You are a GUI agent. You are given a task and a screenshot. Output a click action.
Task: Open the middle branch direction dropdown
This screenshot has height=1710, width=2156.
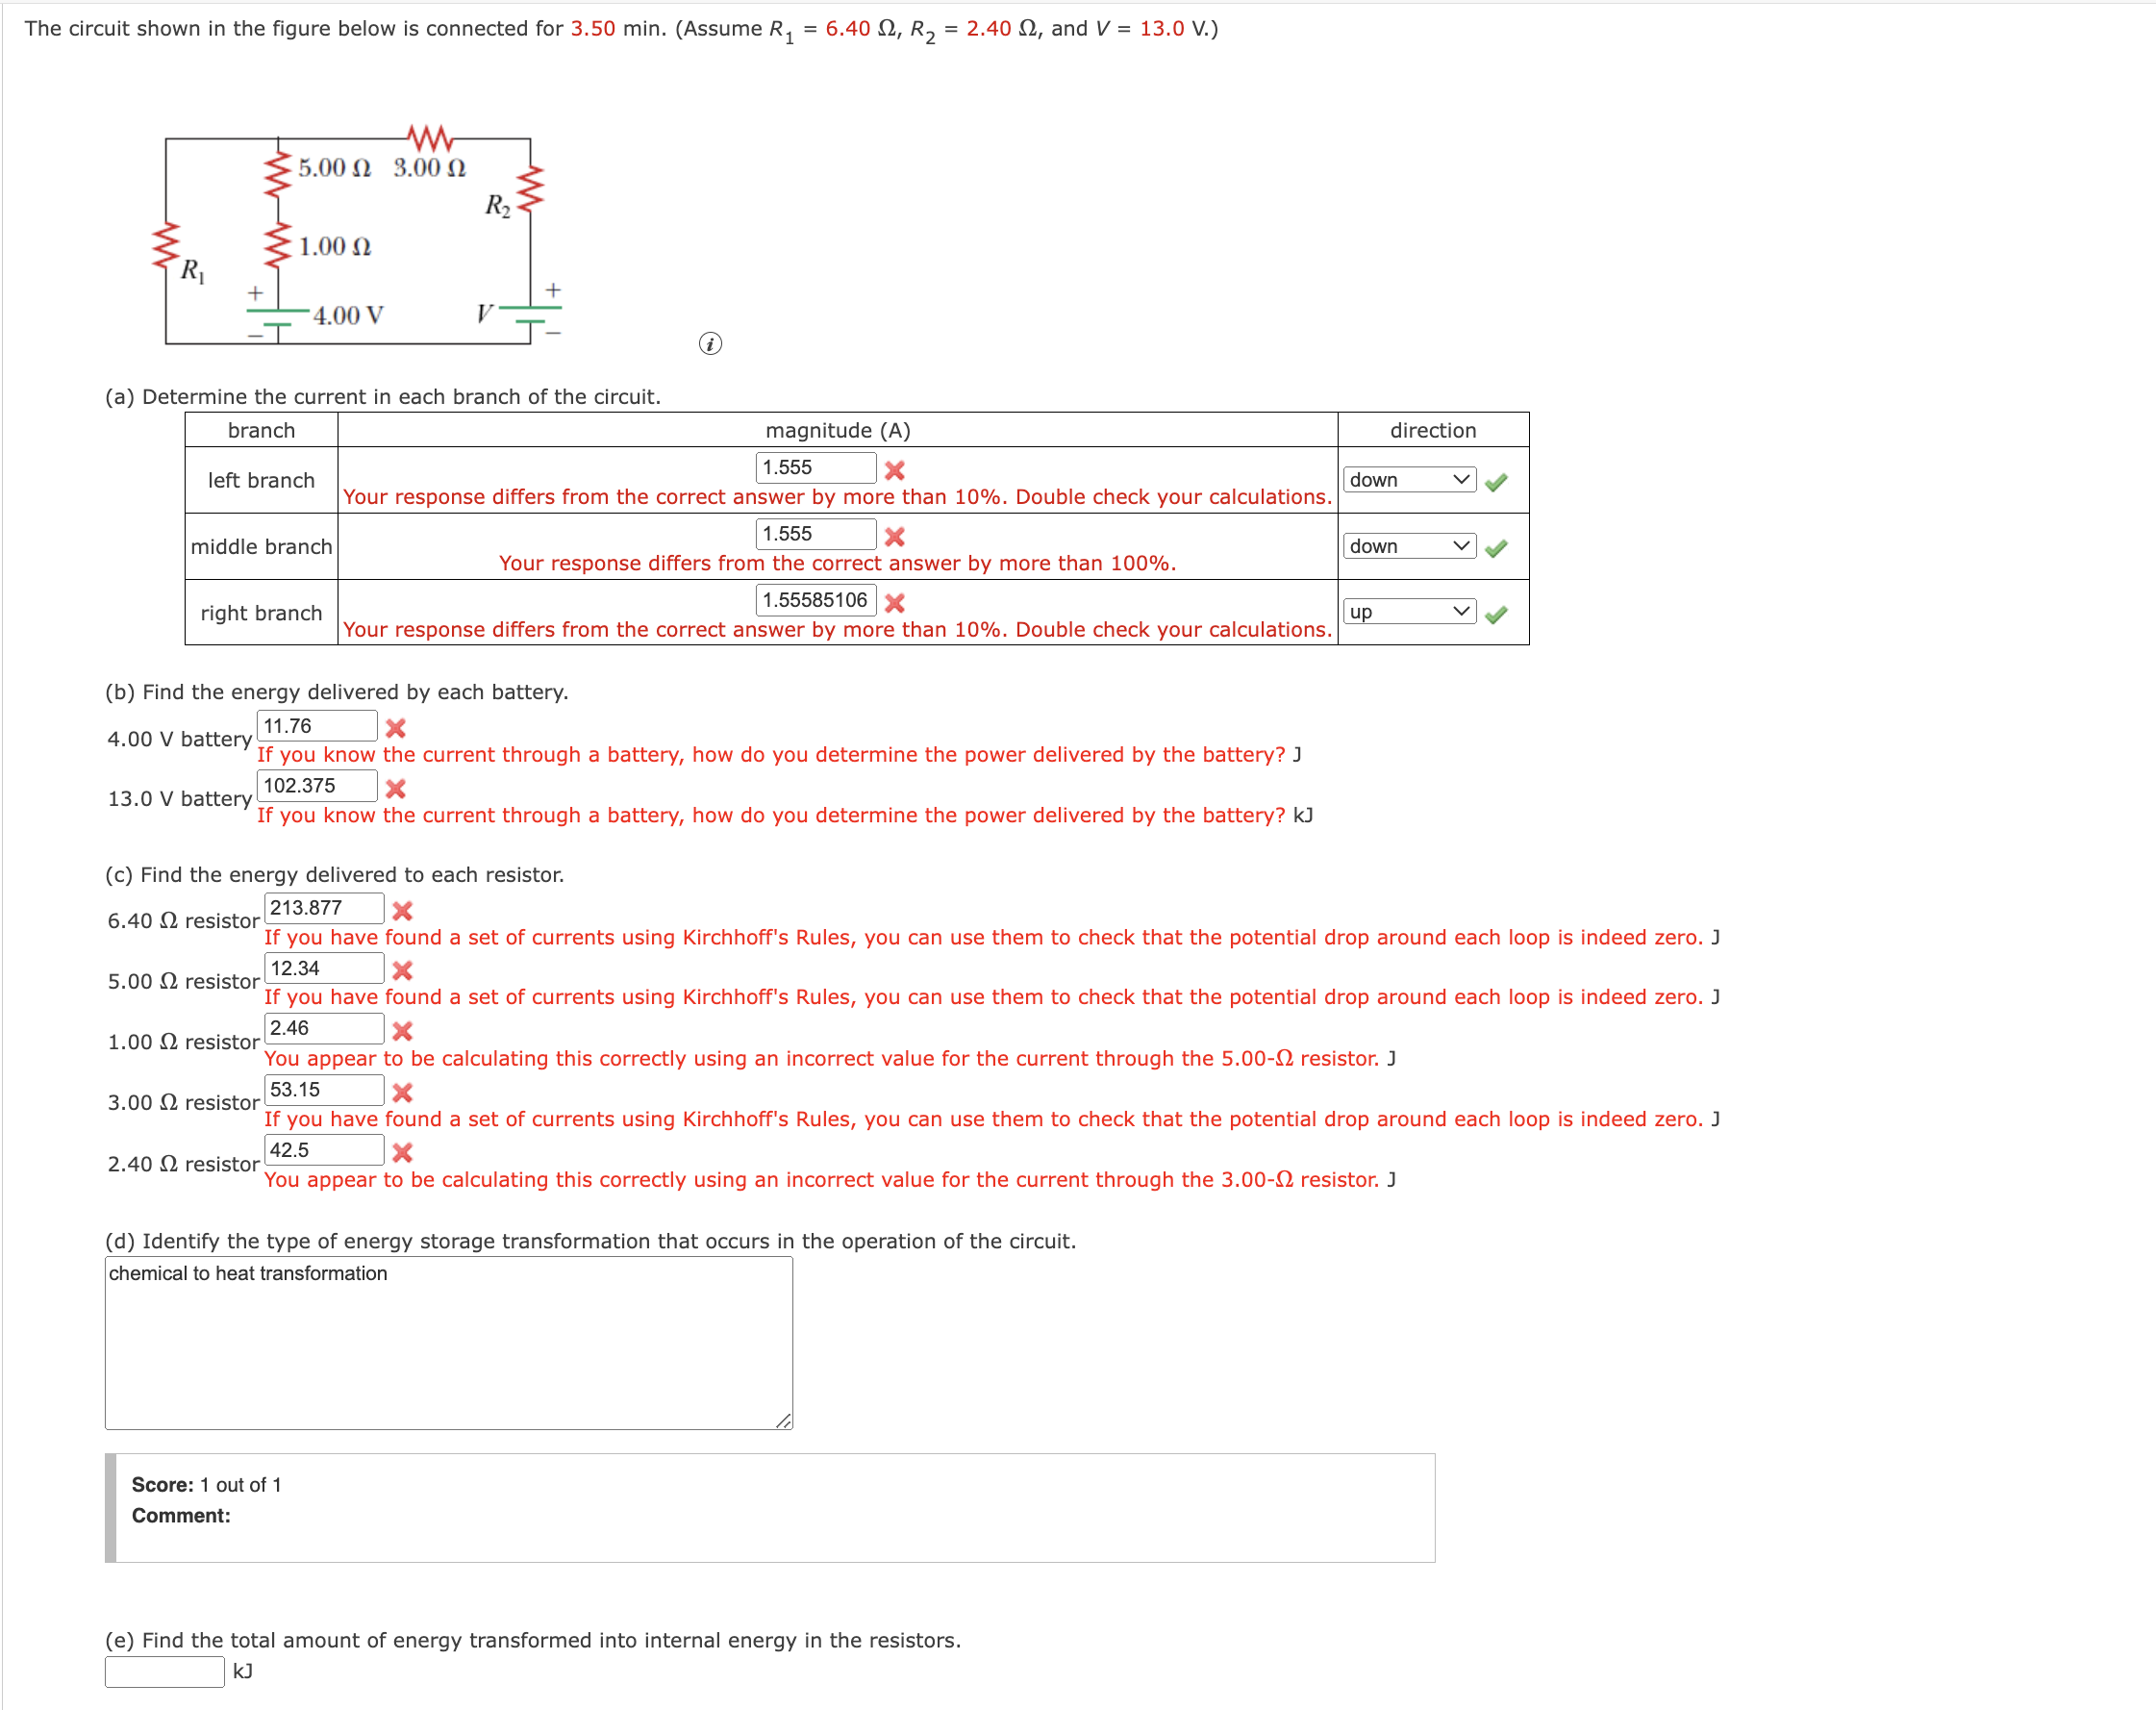[1409, 546]
